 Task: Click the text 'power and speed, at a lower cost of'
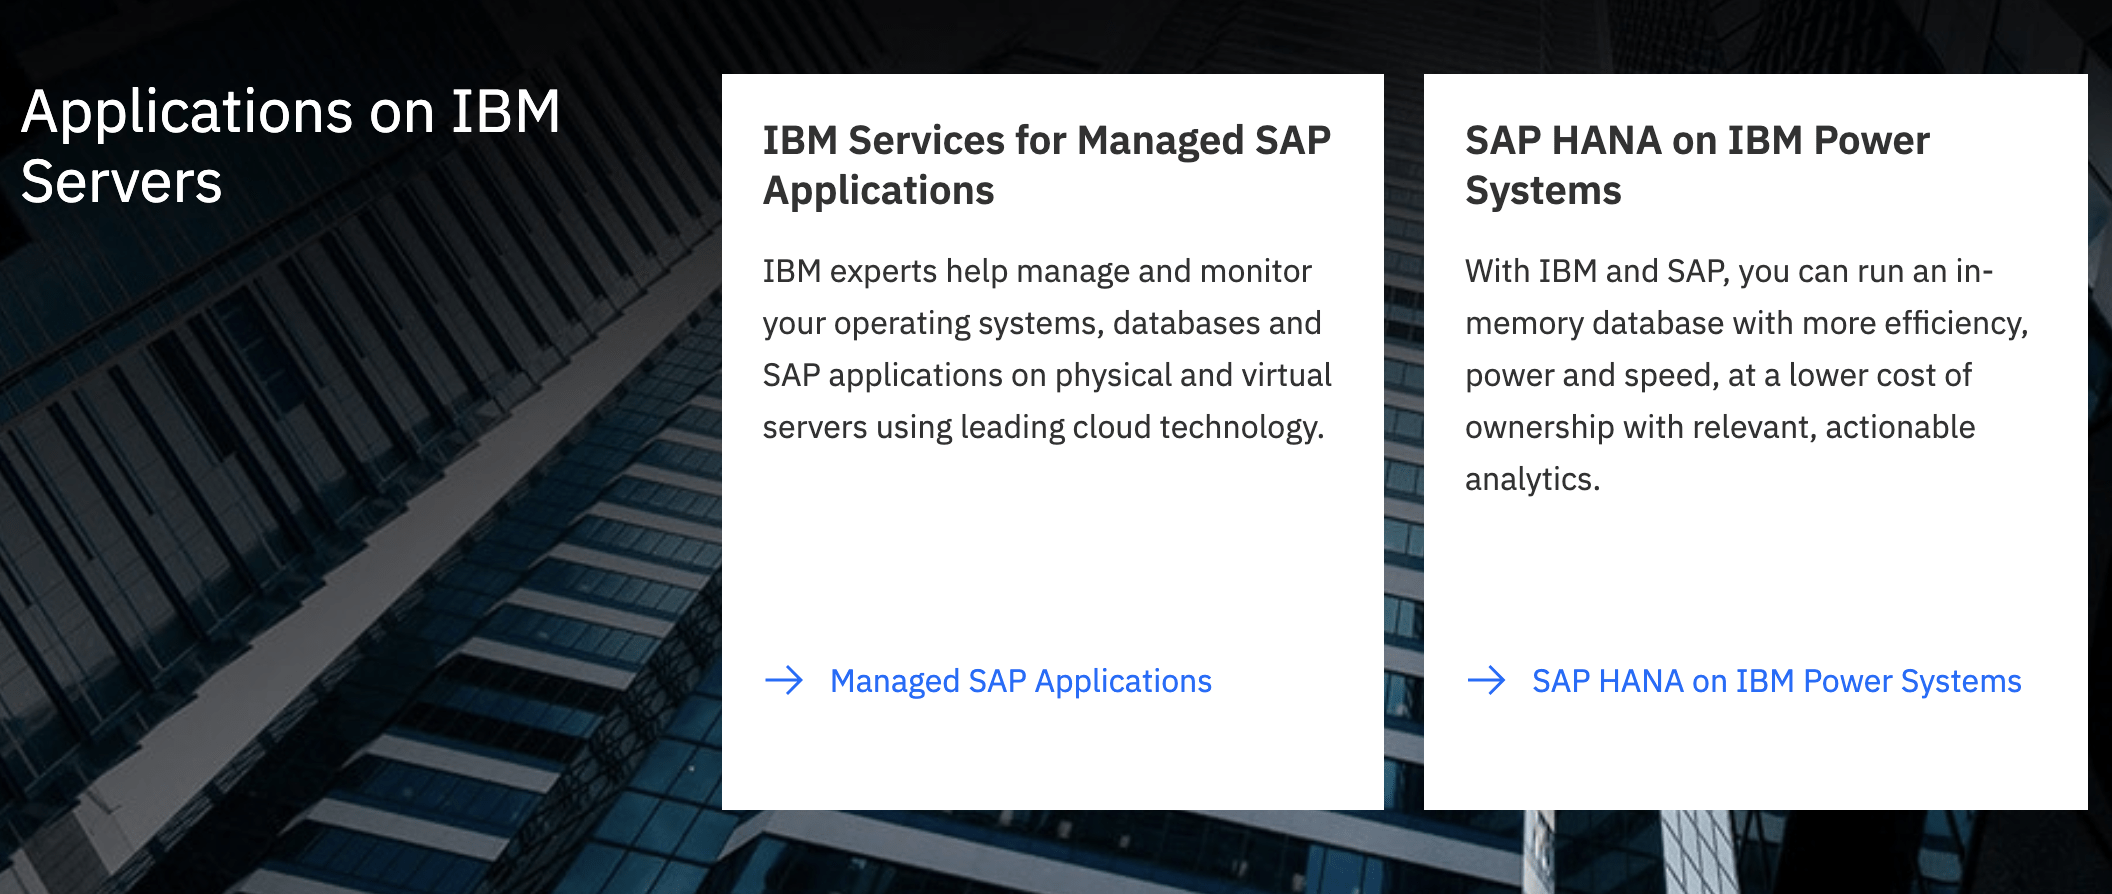pos(1717,375)
